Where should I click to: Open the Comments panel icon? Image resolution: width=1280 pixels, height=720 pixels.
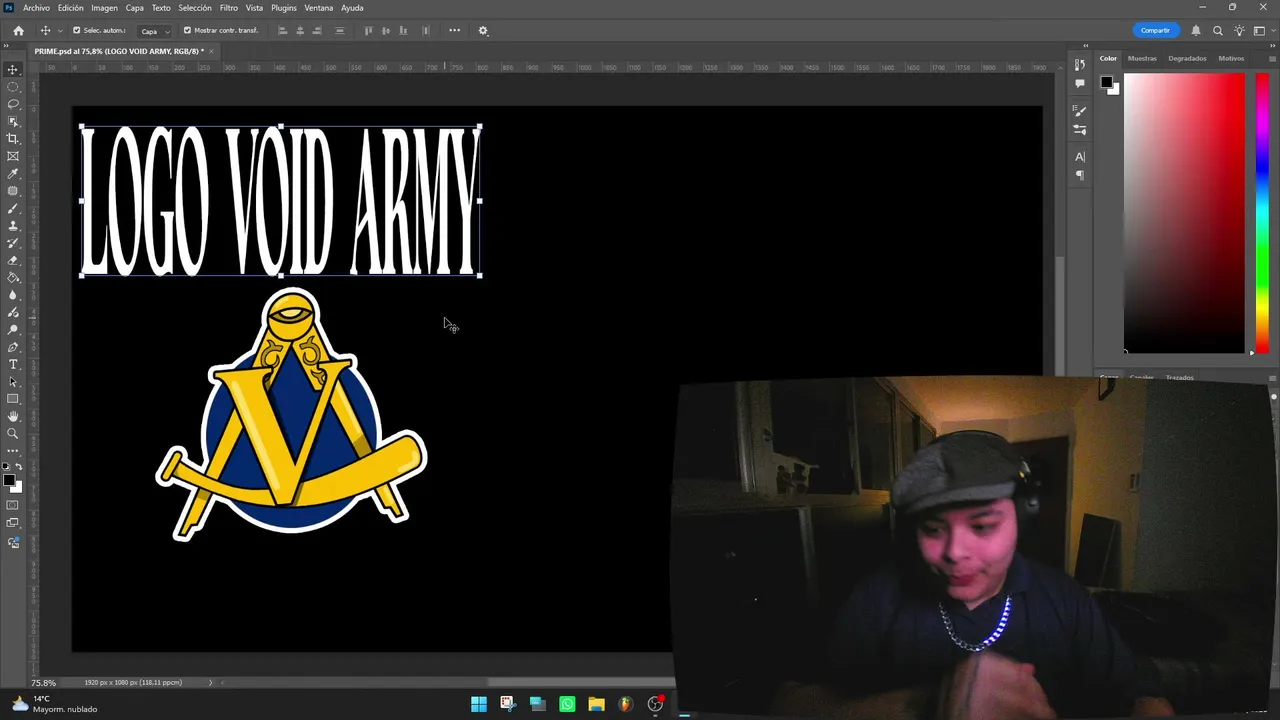coord(1080,83)
